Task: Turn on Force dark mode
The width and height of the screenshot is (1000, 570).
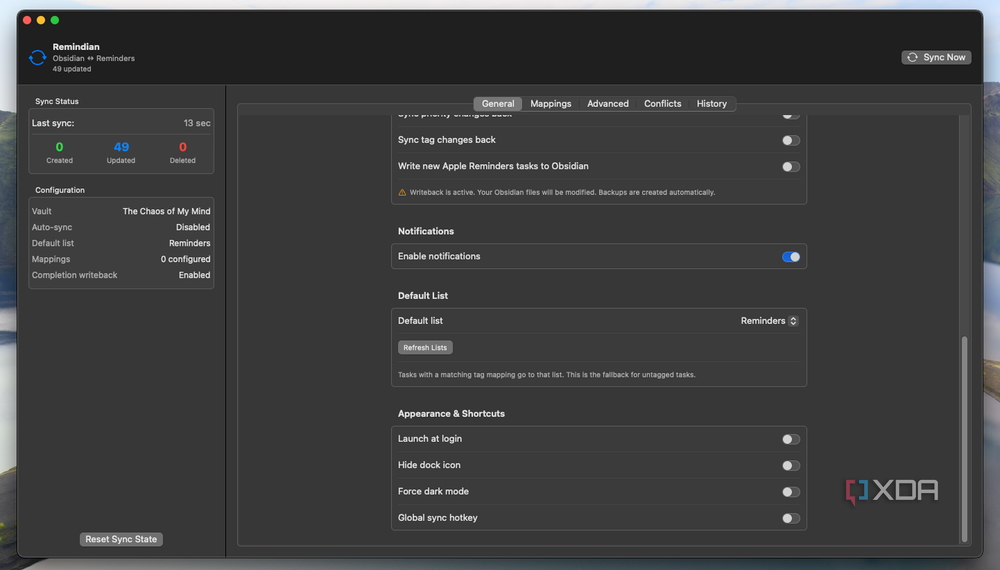Action: (x=791, y=492)
